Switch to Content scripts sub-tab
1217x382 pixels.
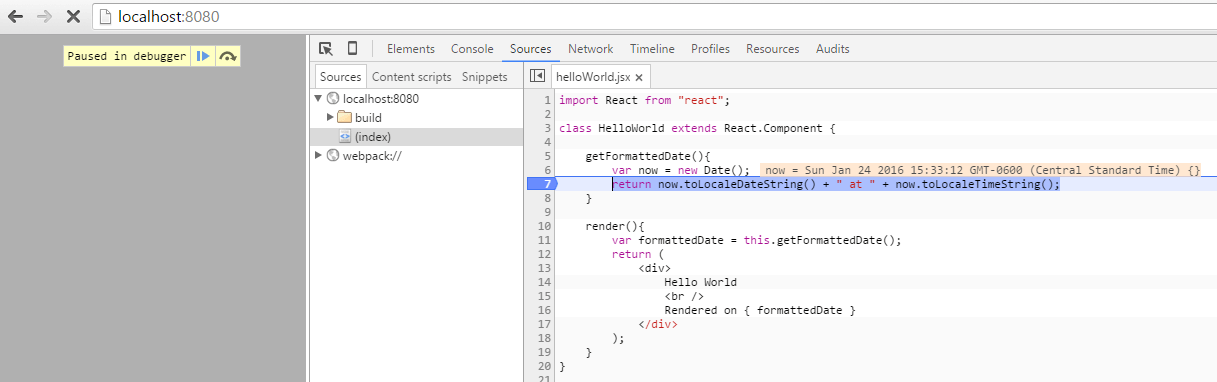point(412,76)
